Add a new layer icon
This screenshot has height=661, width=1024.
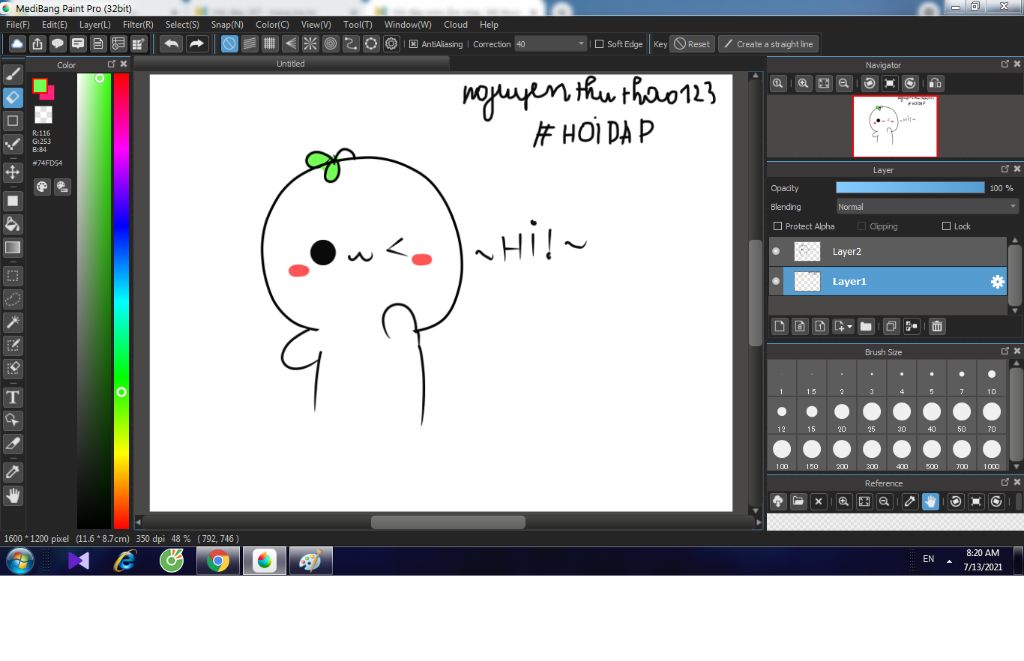779,326
